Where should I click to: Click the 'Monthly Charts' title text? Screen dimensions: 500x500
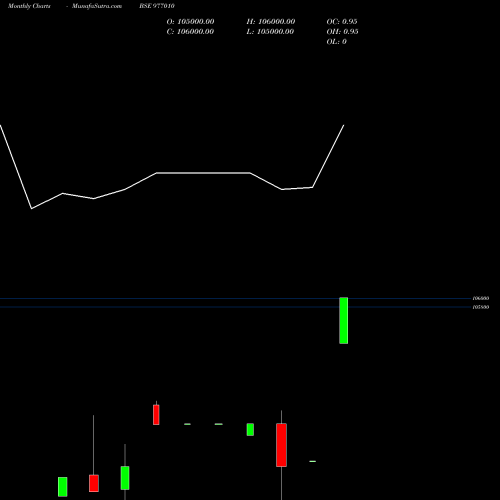29,6
